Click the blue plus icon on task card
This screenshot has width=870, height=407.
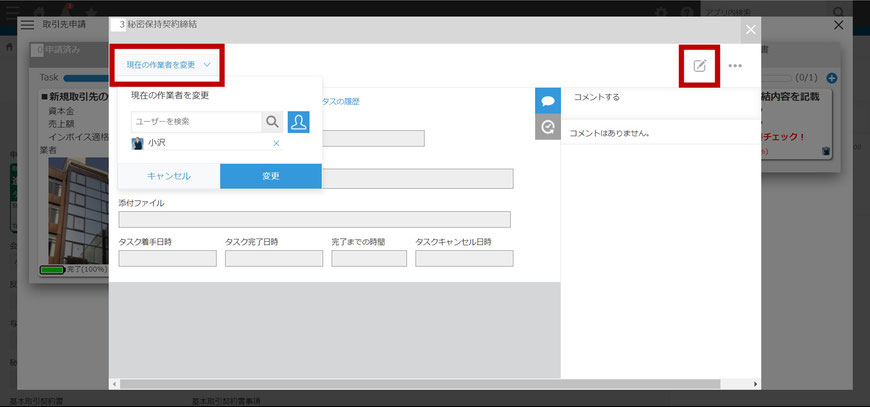pyautogui.click(x=832, y=77)
